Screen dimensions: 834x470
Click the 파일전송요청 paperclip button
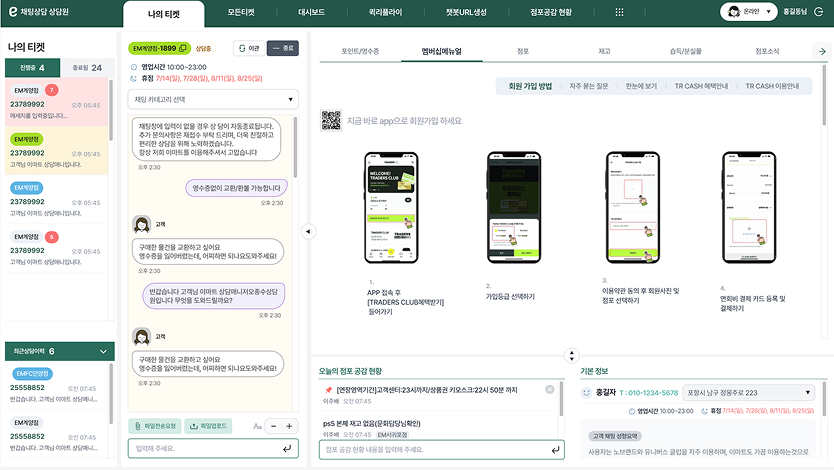[154, 425]
